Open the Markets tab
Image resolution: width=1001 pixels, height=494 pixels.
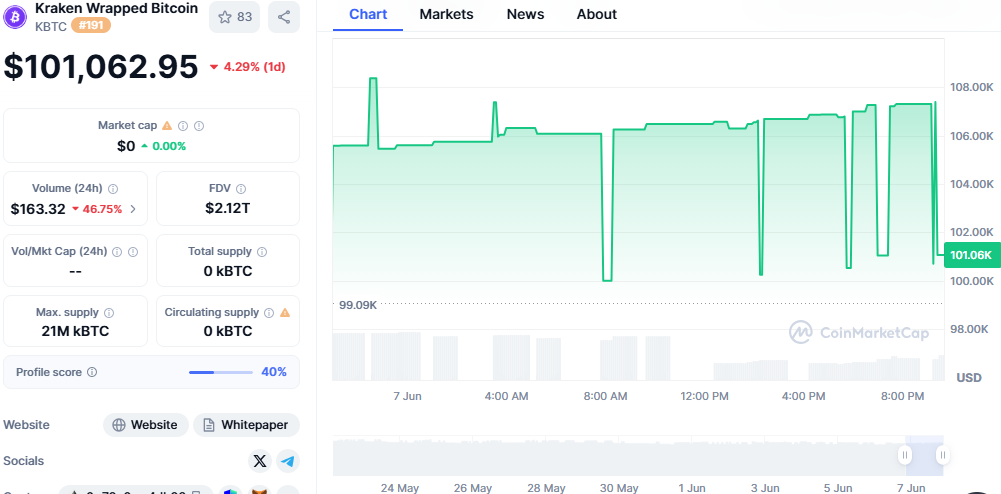tap(446, 14)
